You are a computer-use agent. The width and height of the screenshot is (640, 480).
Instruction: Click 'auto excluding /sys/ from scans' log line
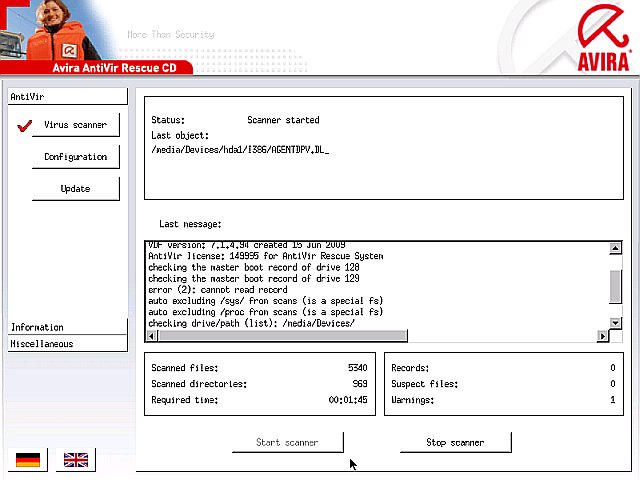click(265, 301)
